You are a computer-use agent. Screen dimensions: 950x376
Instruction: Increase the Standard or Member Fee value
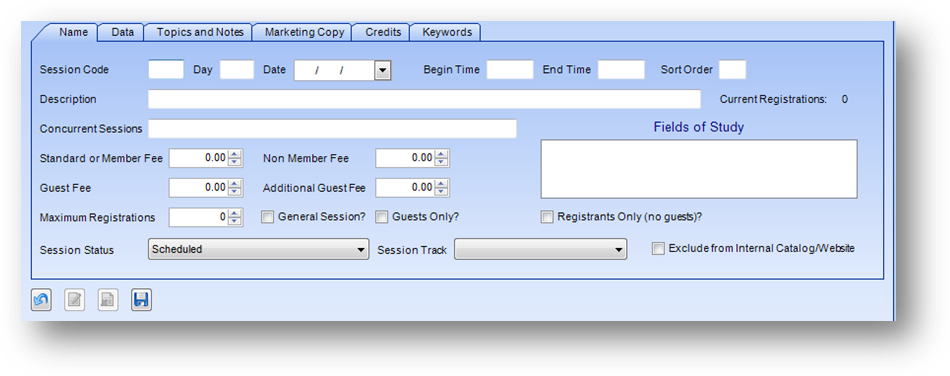click(x=235, y=154)
